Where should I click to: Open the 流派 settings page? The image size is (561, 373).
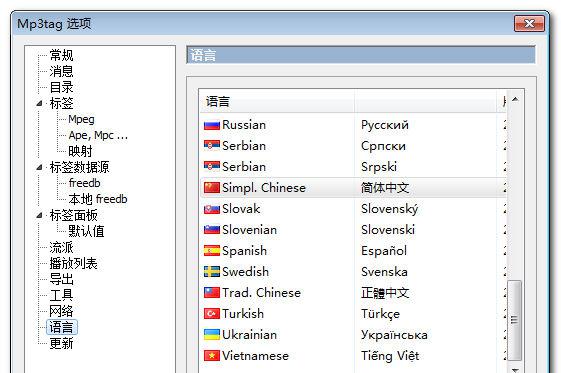click(61, 247)
